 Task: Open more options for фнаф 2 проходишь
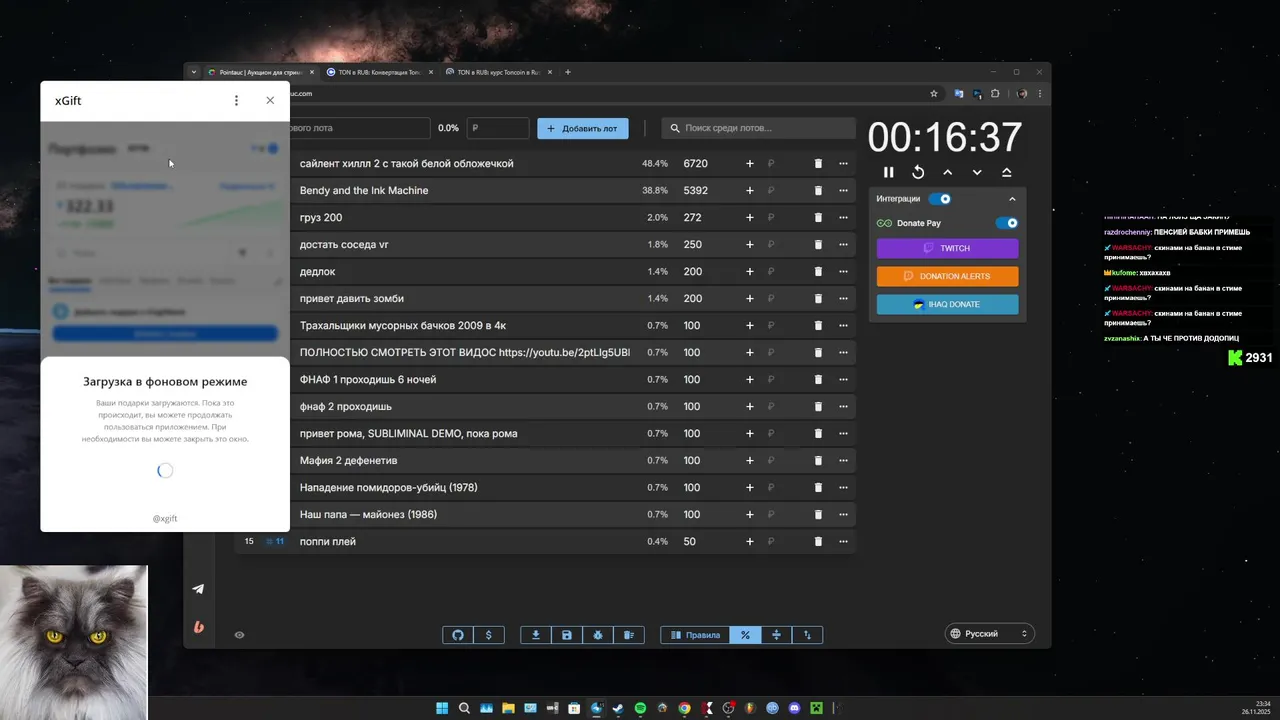tap(843, 406)
